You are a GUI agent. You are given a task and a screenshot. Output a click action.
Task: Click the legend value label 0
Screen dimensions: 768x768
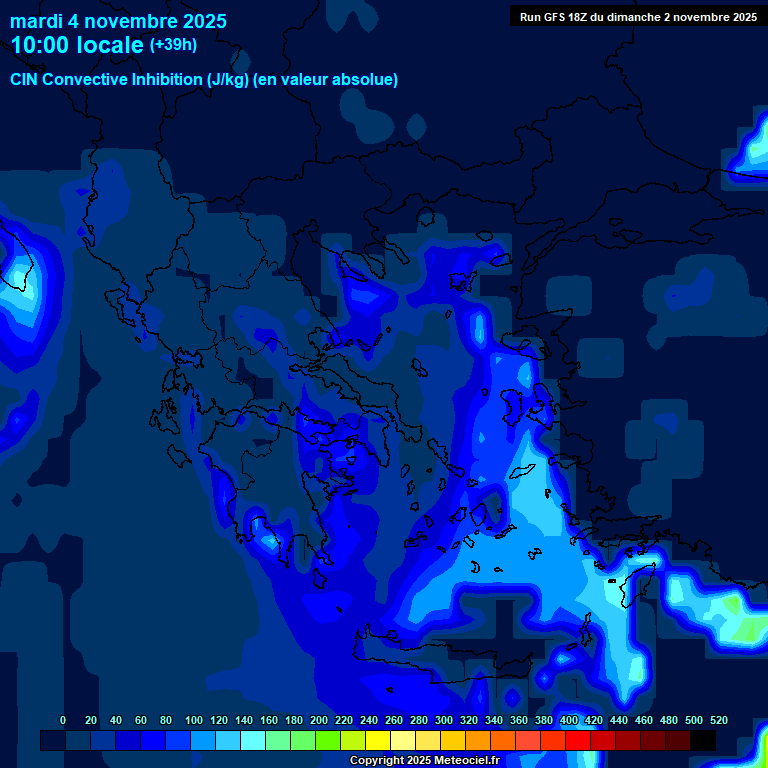[63, 720]
